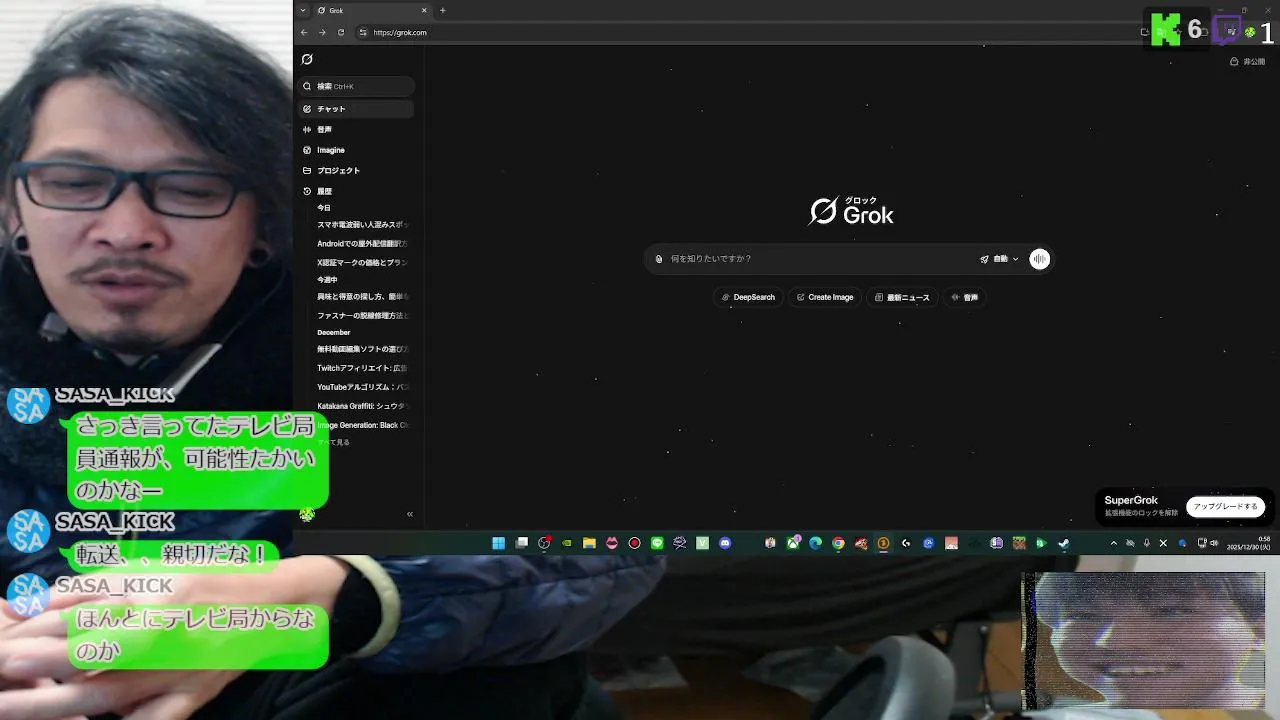The image size is (1280, 720).
Task: Open chat history ファスナーの脱線修理方法
Action: tap(362, 315)
